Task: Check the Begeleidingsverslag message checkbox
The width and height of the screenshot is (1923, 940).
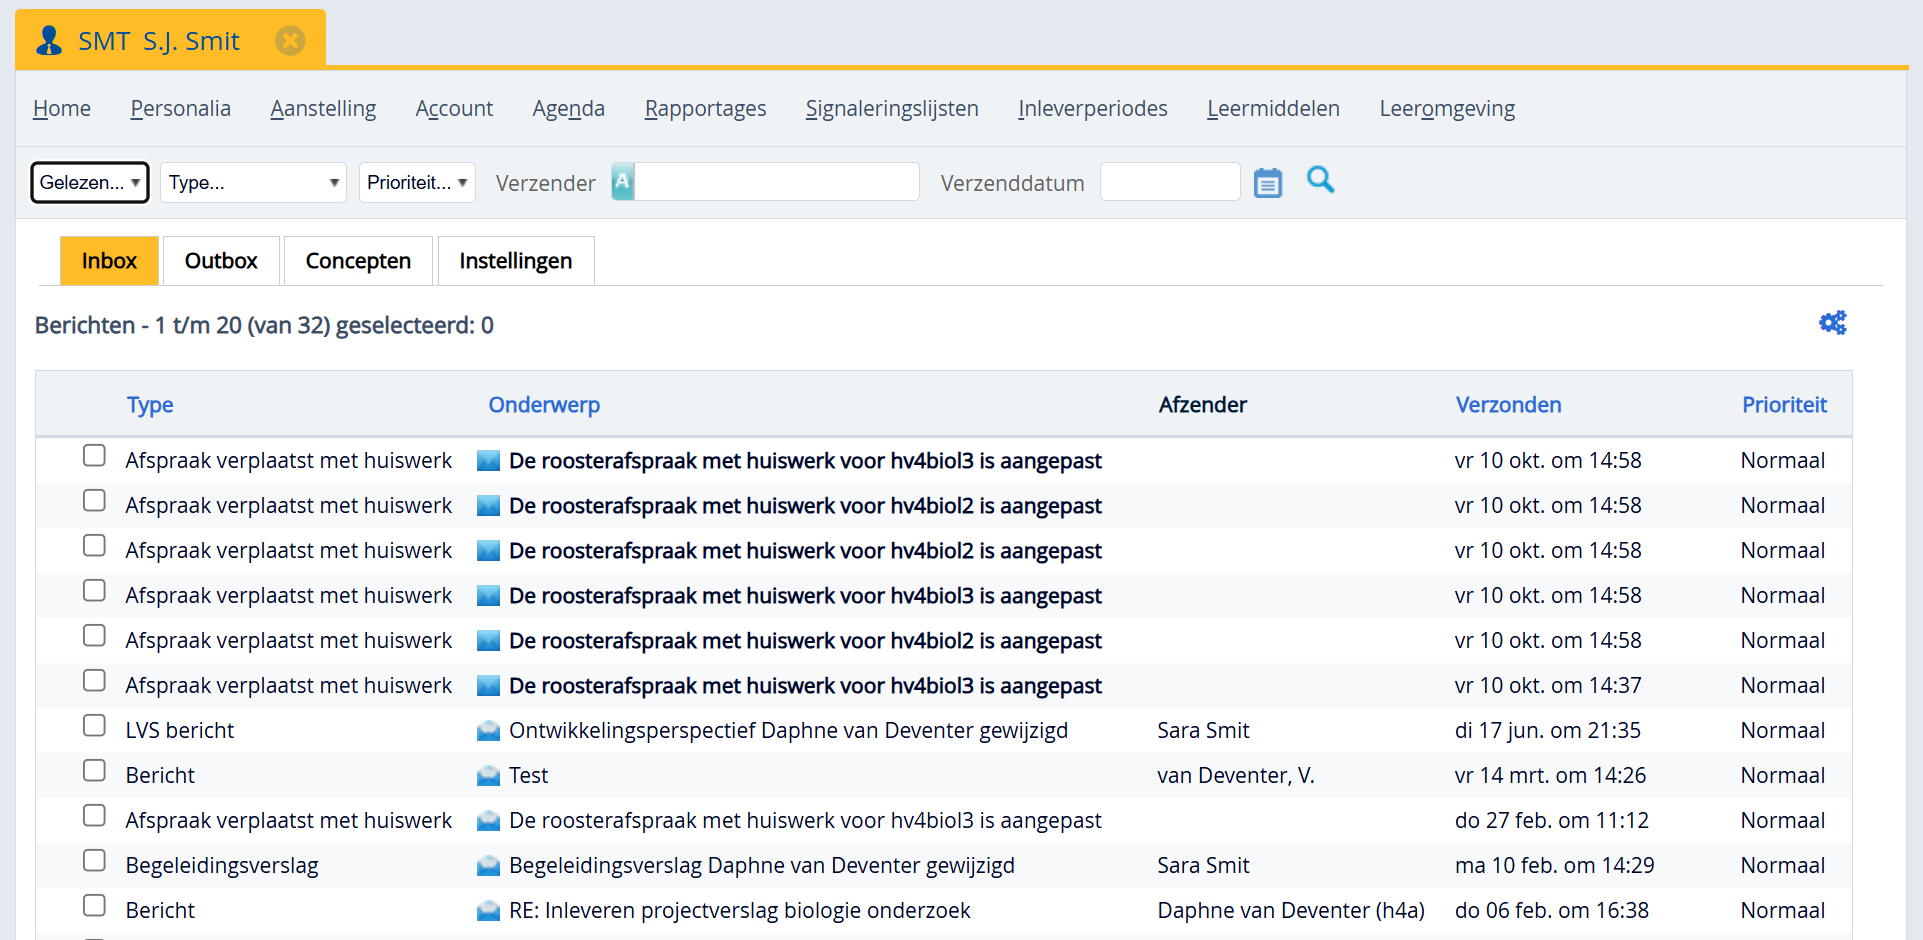Action: pos(94,861)
